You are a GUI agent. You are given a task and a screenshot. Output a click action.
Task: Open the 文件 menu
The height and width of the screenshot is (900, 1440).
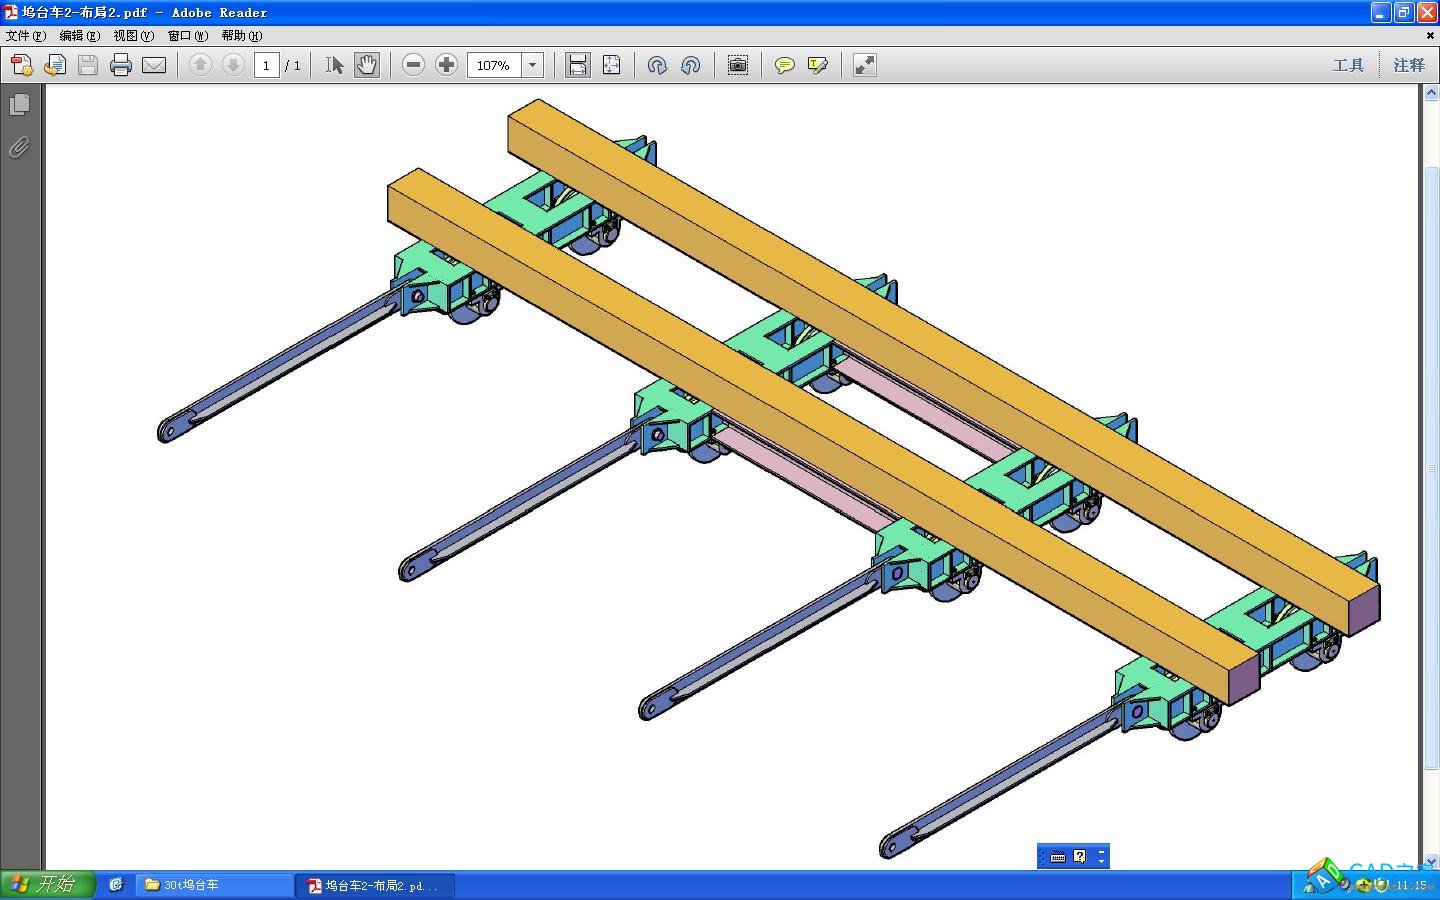click(25, 36)
